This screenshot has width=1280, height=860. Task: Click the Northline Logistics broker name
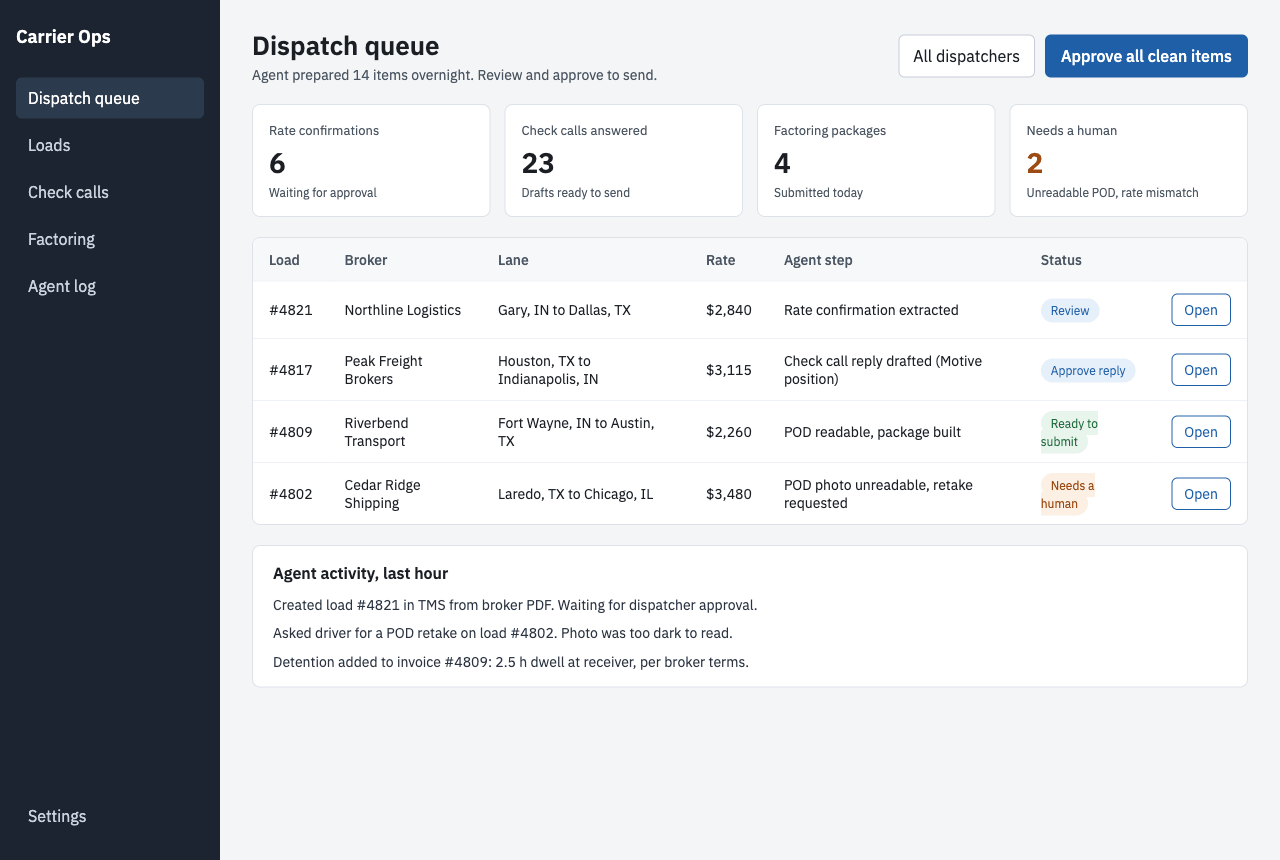[403, 310]
